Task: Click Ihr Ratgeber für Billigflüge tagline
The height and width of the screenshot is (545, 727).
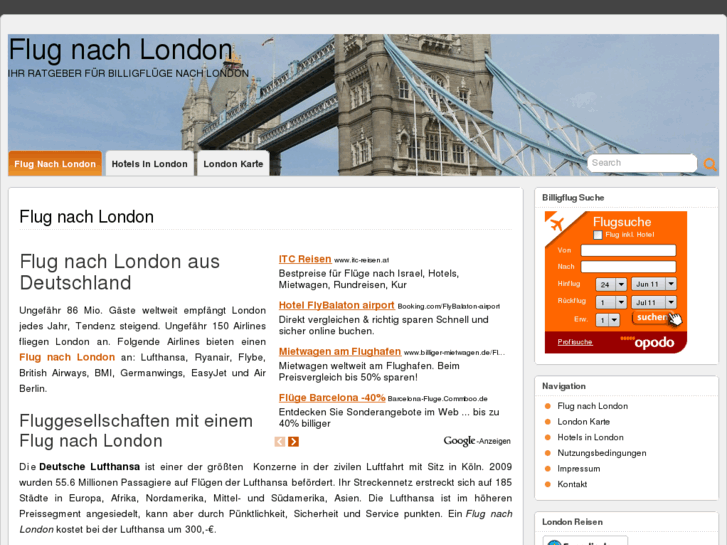Action: 128,73
